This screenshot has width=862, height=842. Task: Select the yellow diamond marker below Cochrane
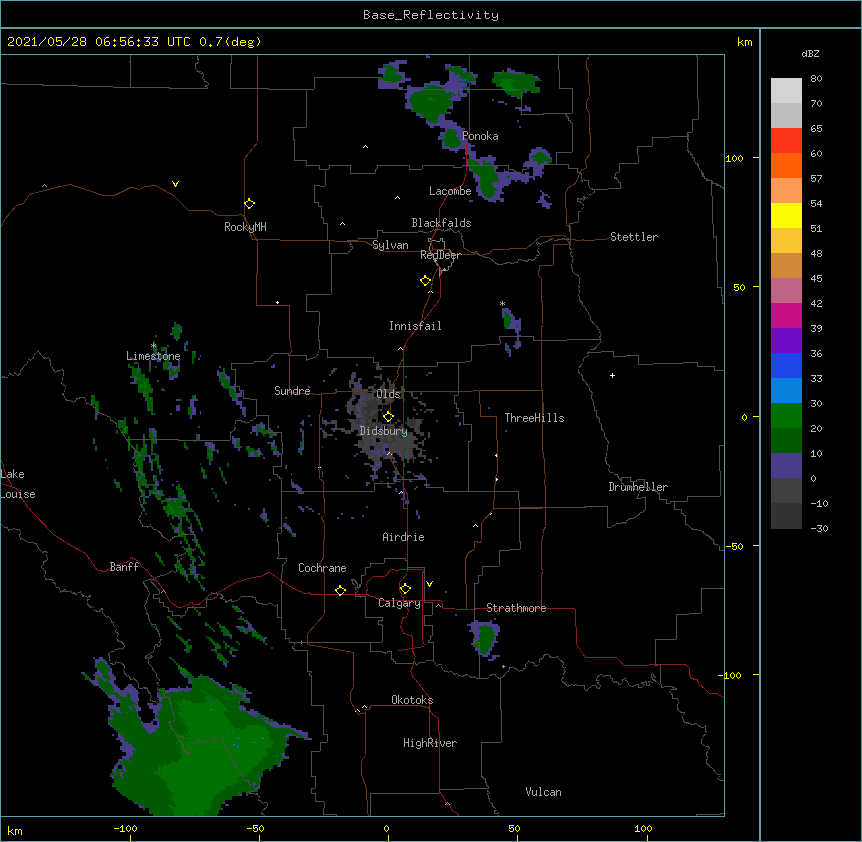point(340,590)
